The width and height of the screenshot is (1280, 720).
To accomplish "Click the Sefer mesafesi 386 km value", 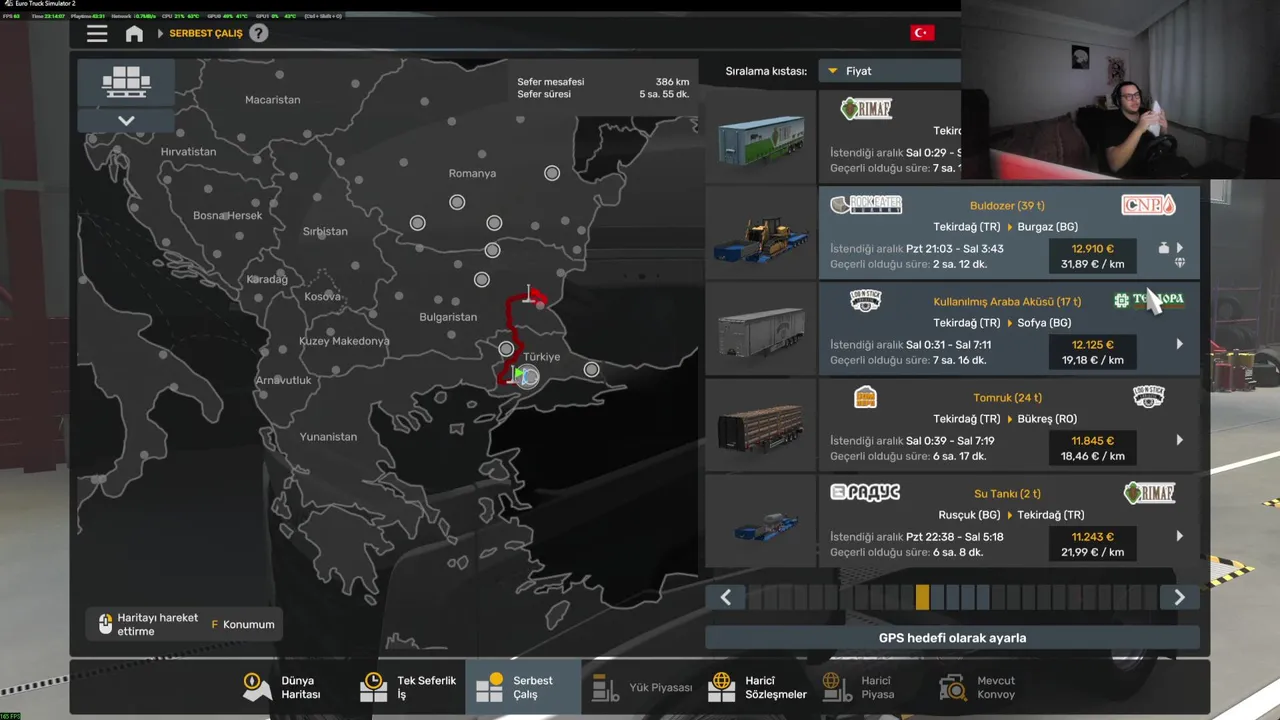I will point(672,82).
